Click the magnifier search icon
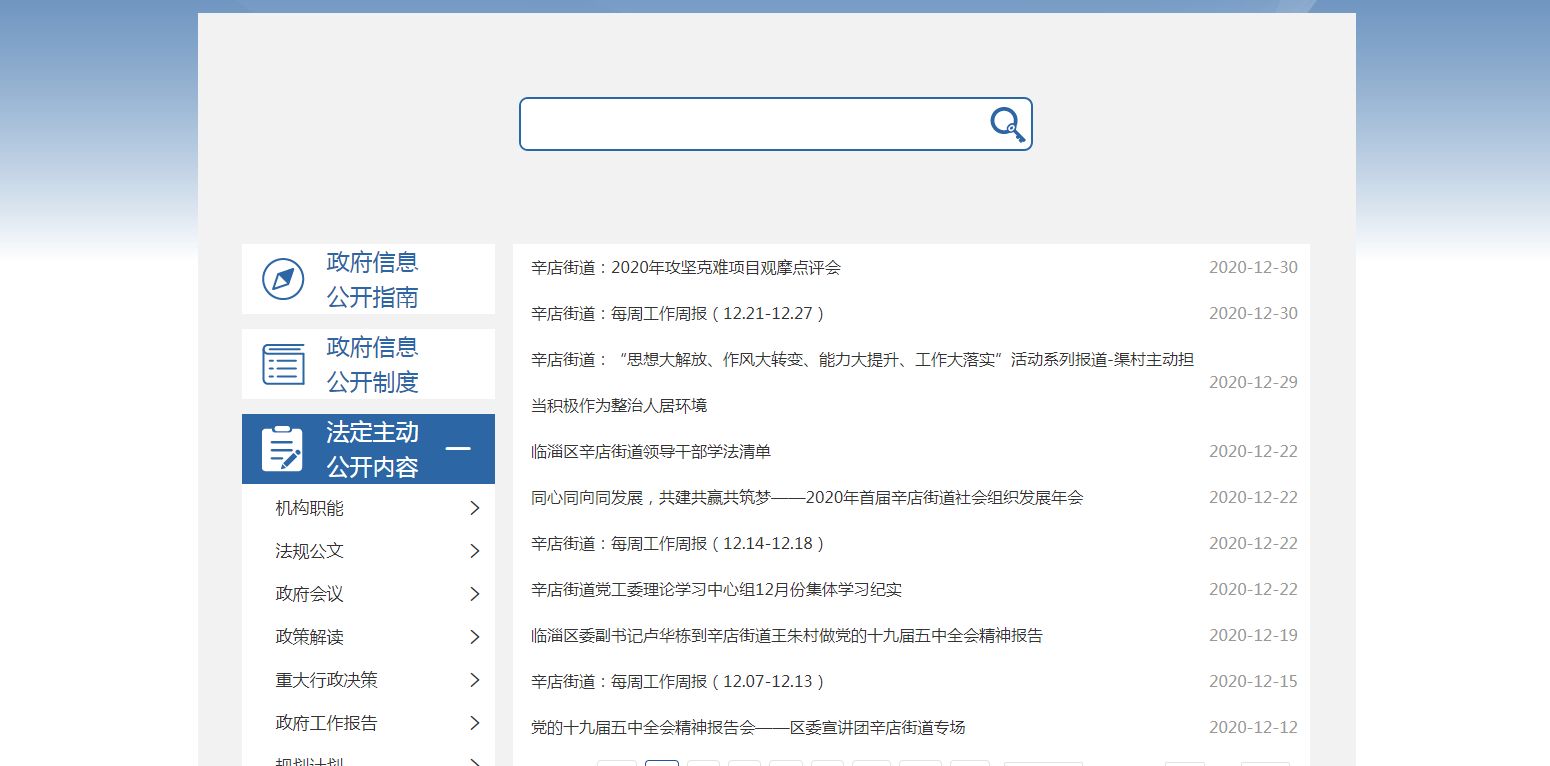The image size is (1550, 766). coord(1007,125)
